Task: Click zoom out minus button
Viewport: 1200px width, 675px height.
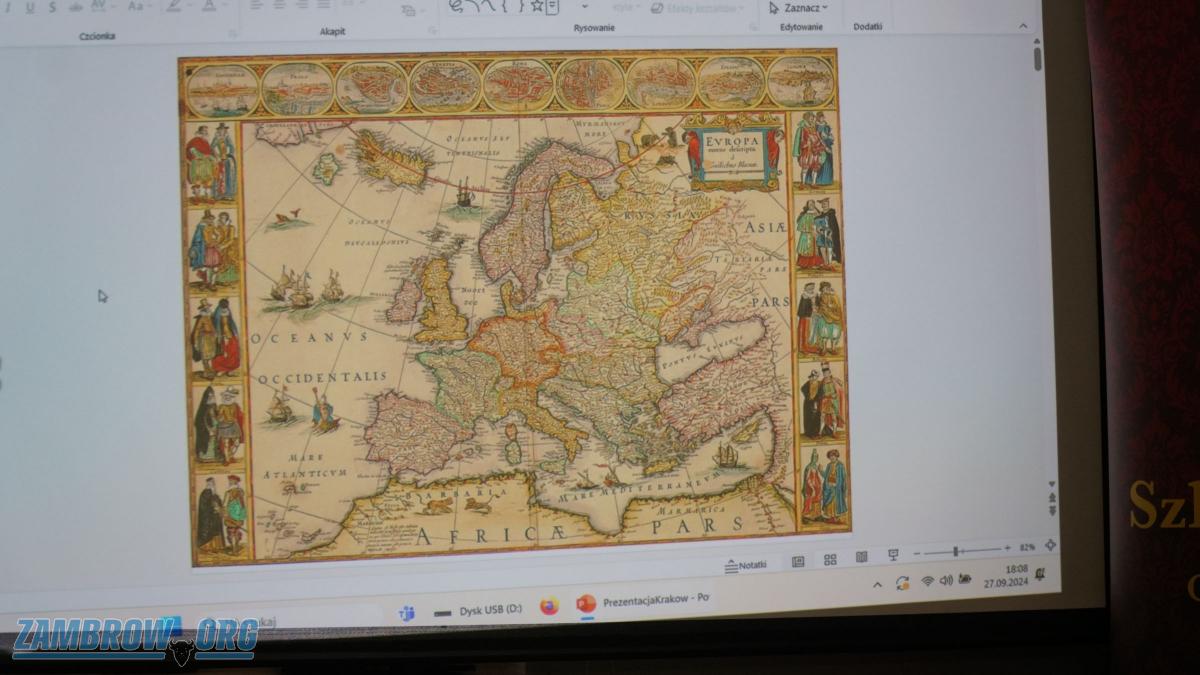Action: coord(919,553)
